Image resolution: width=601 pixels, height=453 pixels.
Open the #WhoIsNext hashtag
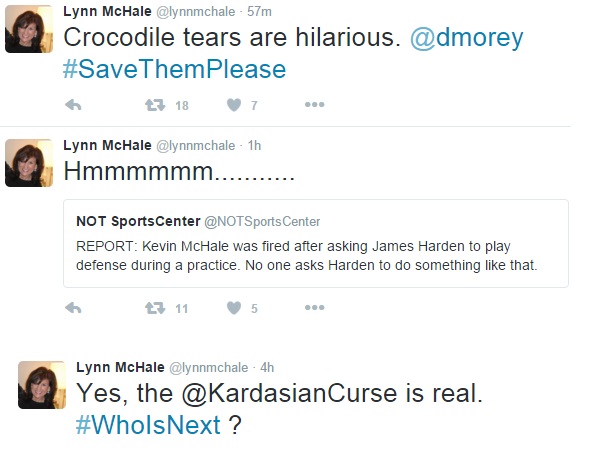click(x=148, y=425)
